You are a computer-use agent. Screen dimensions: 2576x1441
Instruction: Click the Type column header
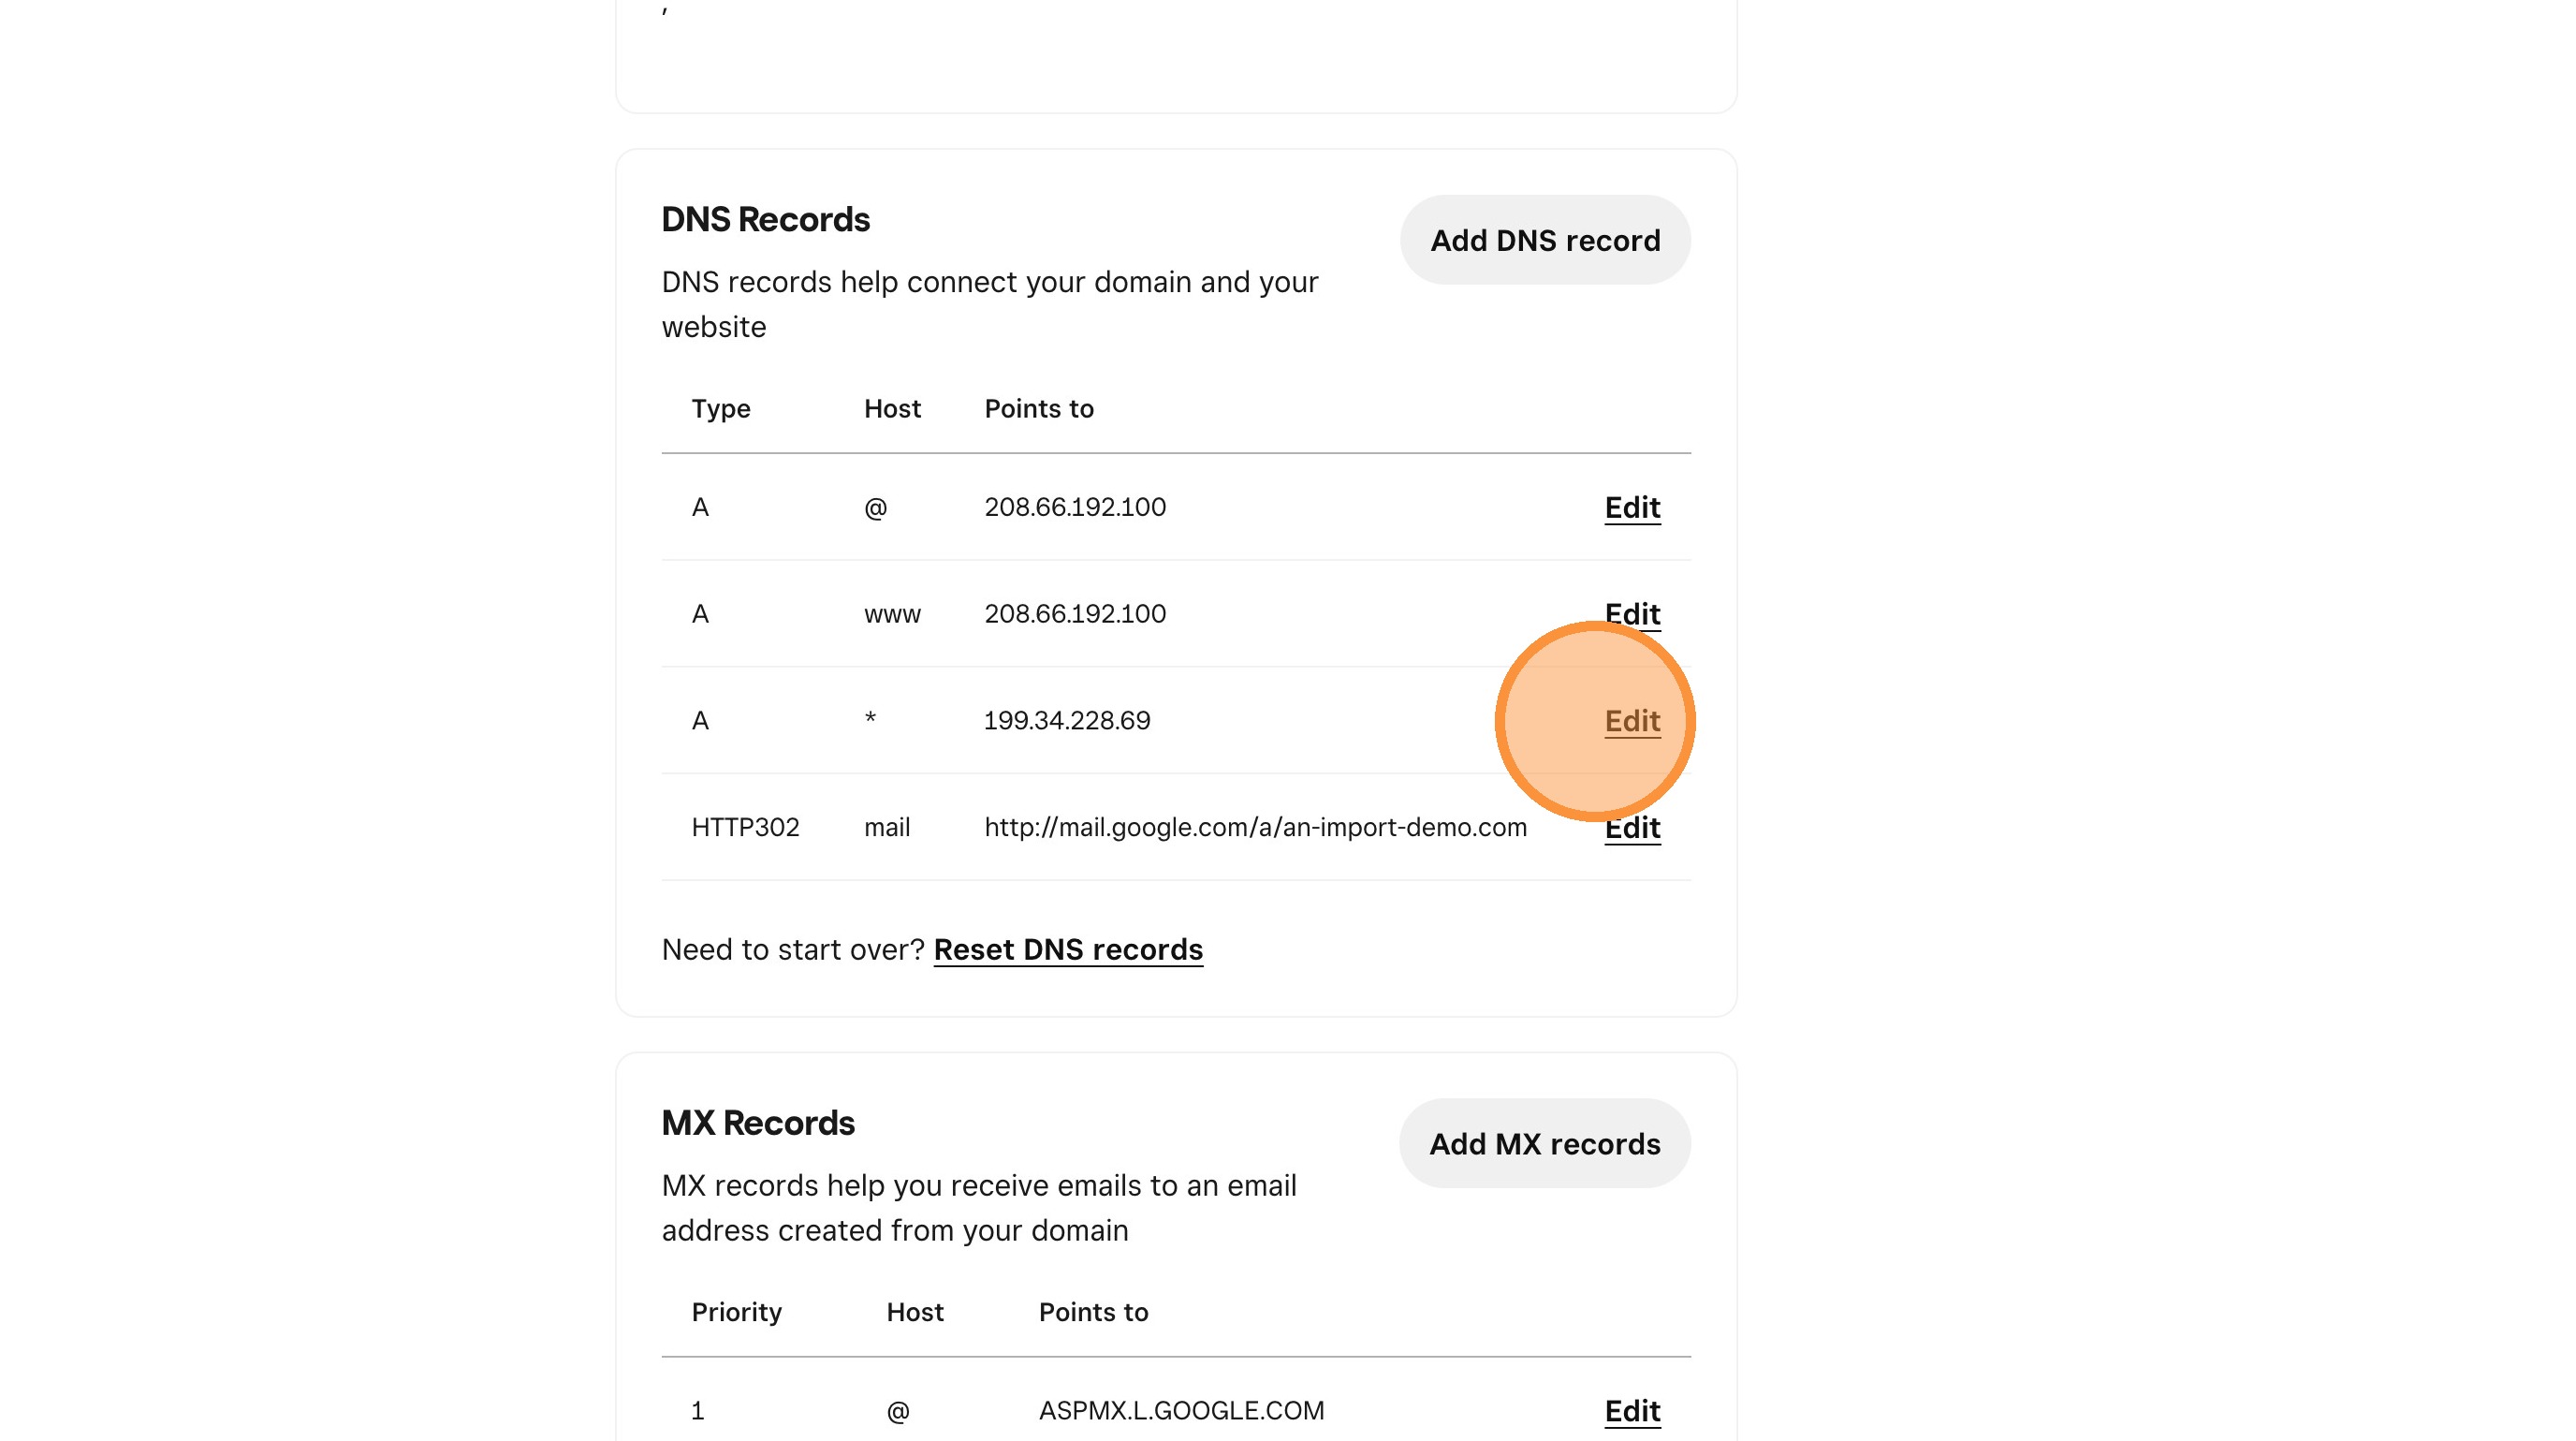click(x=720, y=408)
